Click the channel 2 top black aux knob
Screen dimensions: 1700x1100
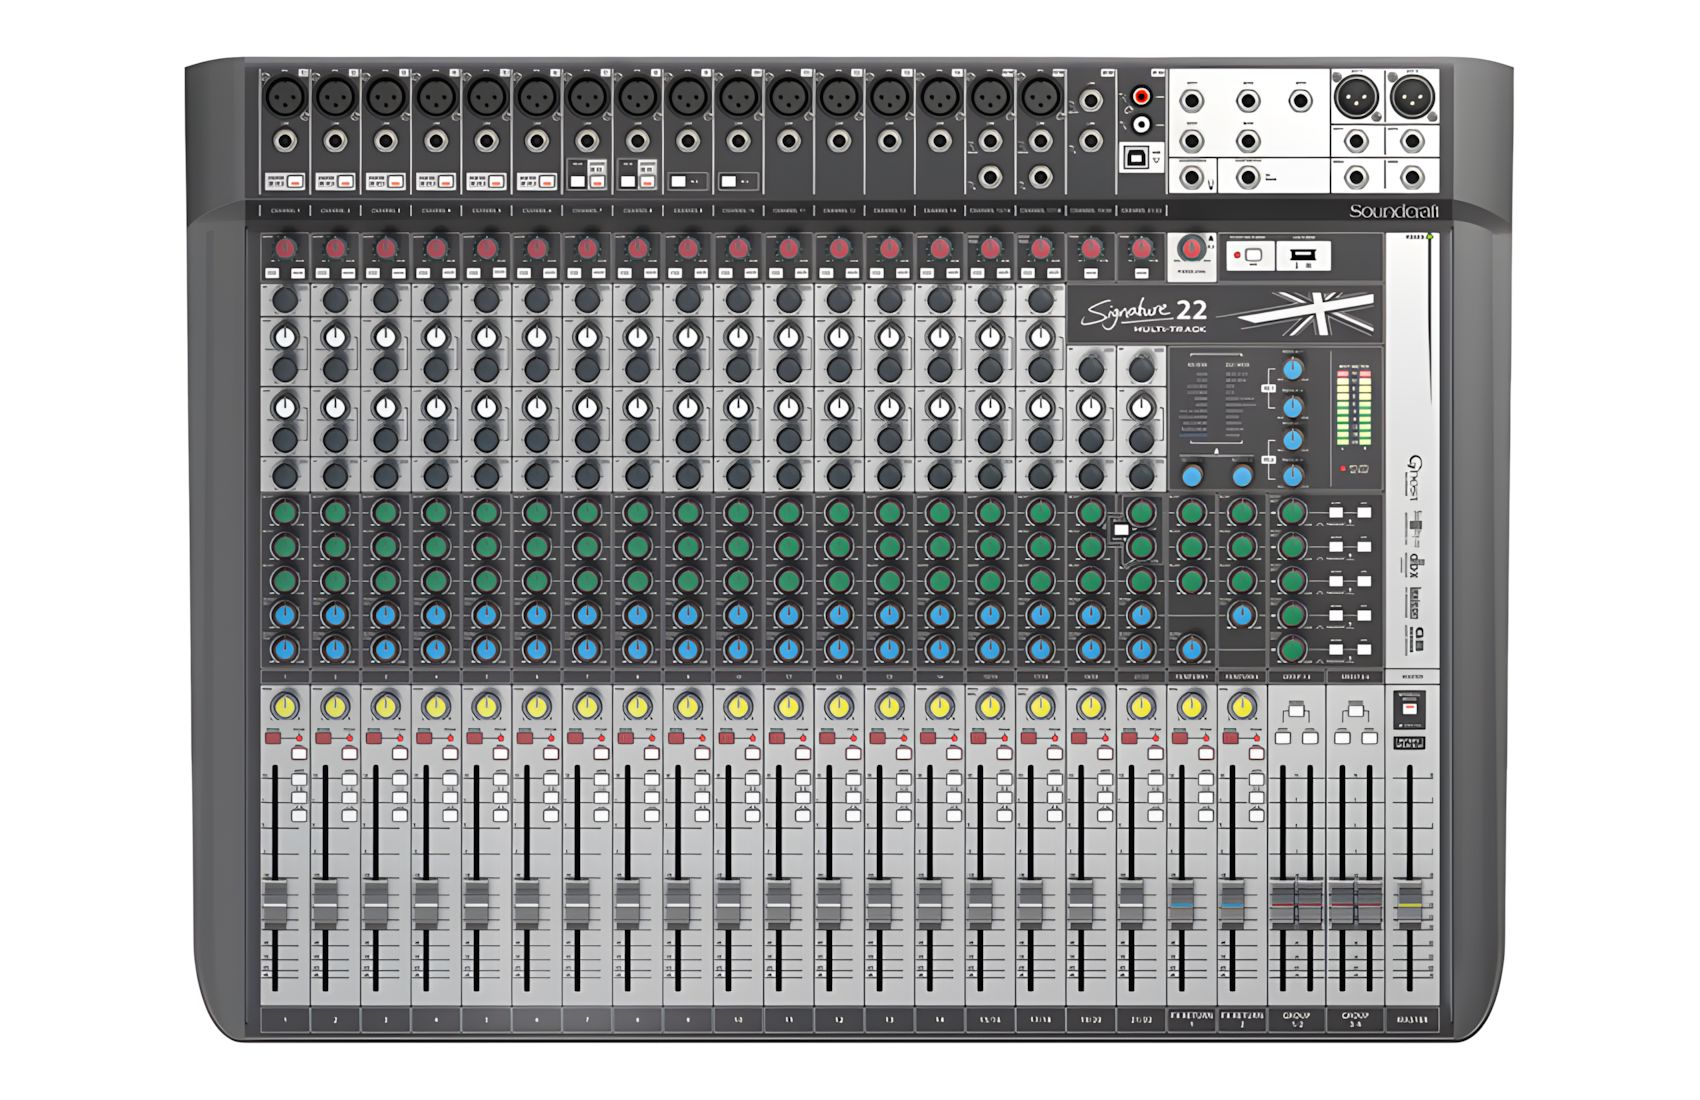335,299
